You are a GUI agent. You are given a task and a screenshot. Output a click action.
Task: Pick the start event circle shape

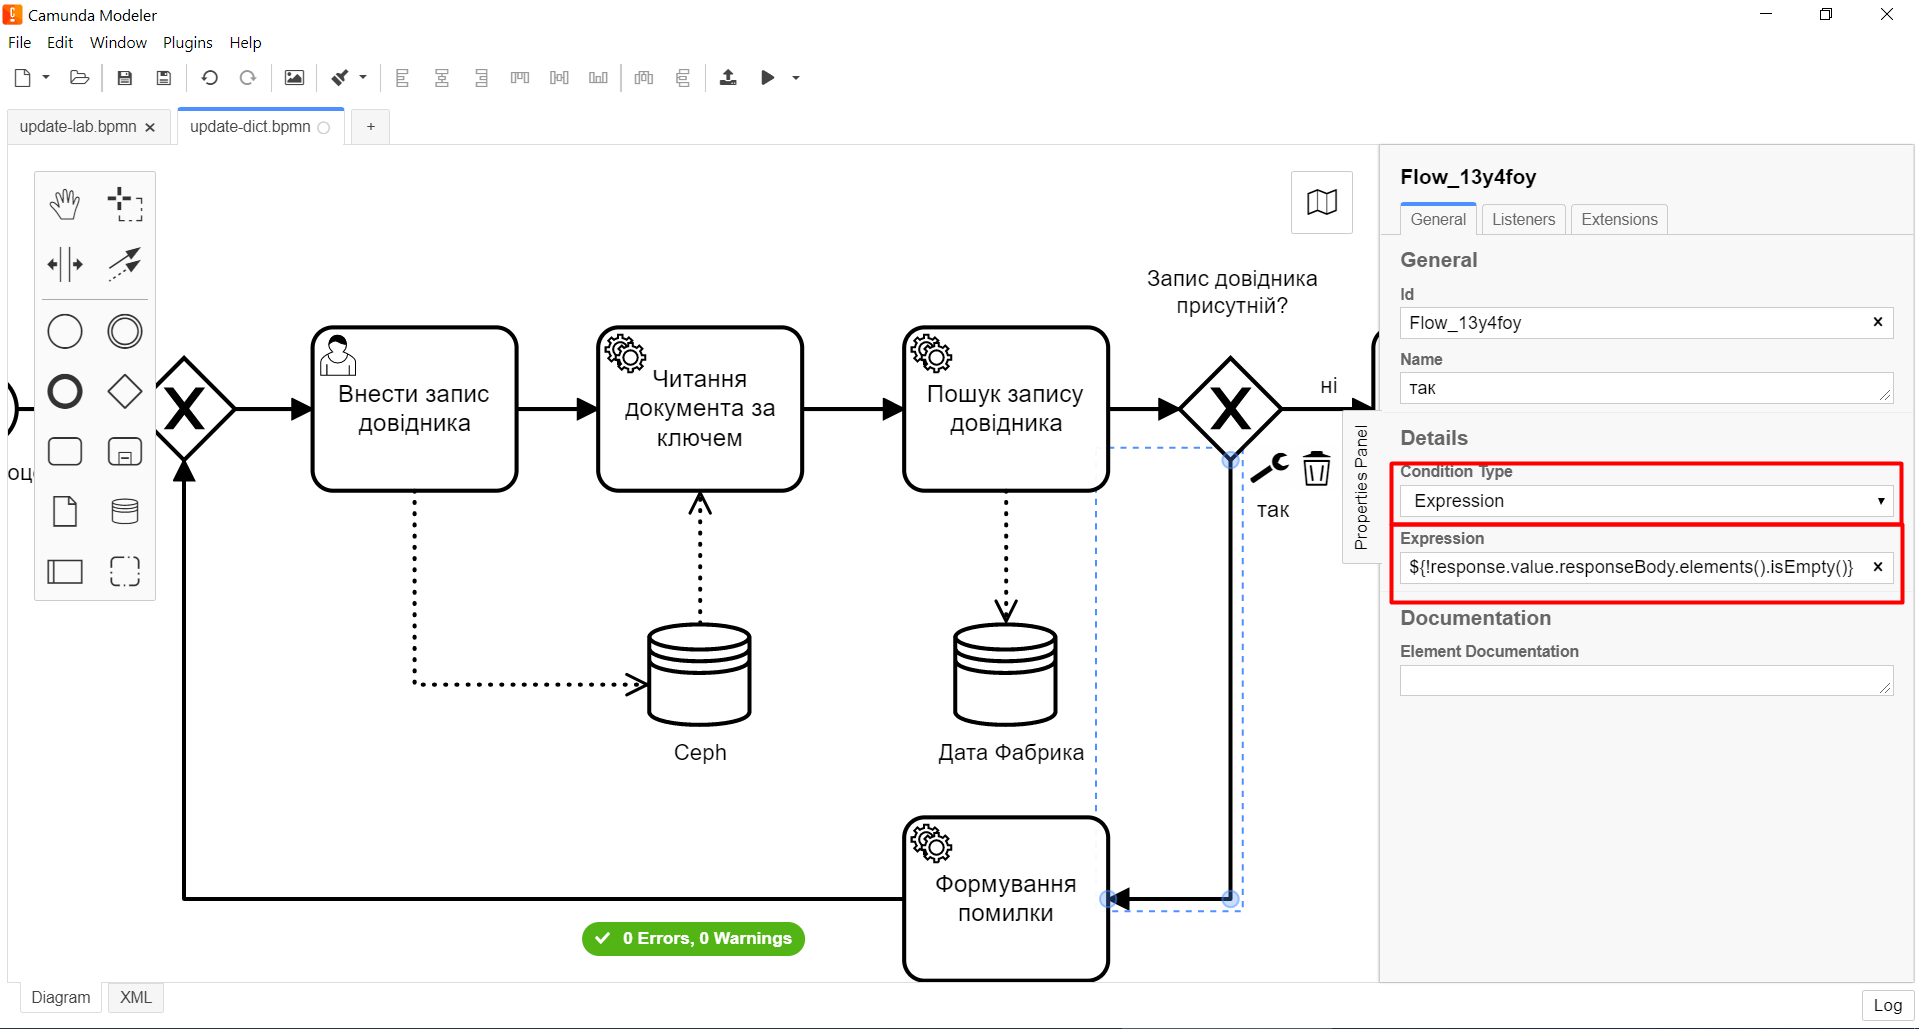click(65, 332)
